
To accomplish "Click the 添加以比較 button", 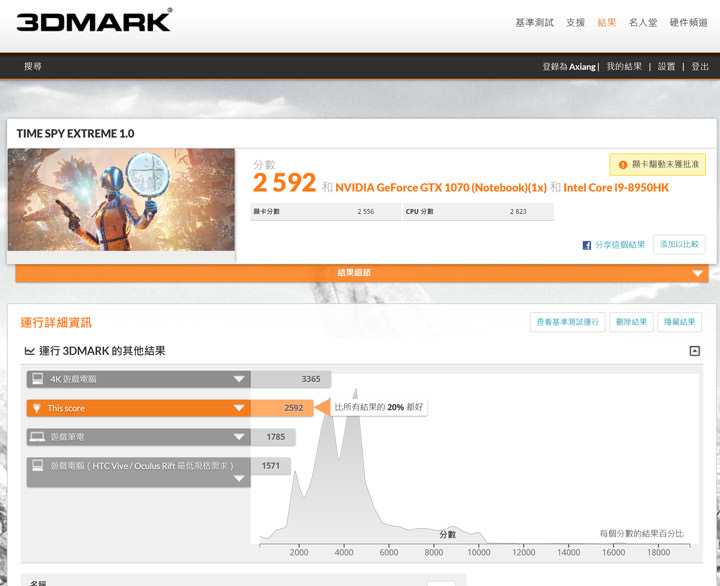I will click(679, 245).
